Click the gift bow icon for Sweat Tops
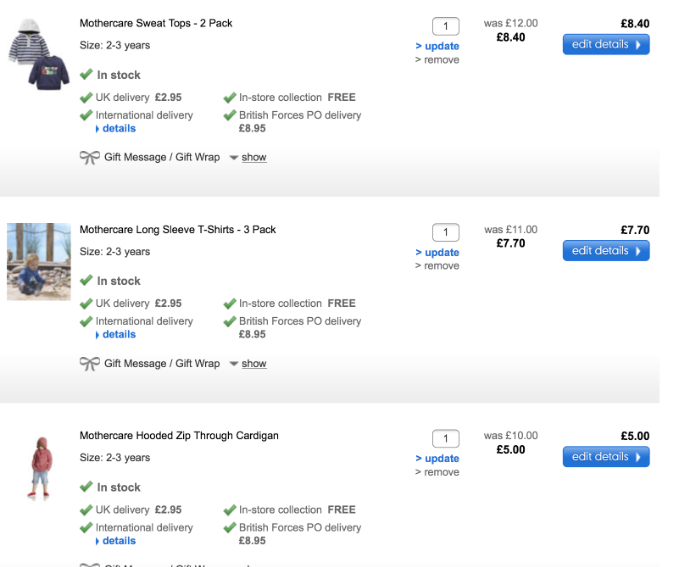Image resolution: width=680 pixels, height=567 pixels. (89, 157)
